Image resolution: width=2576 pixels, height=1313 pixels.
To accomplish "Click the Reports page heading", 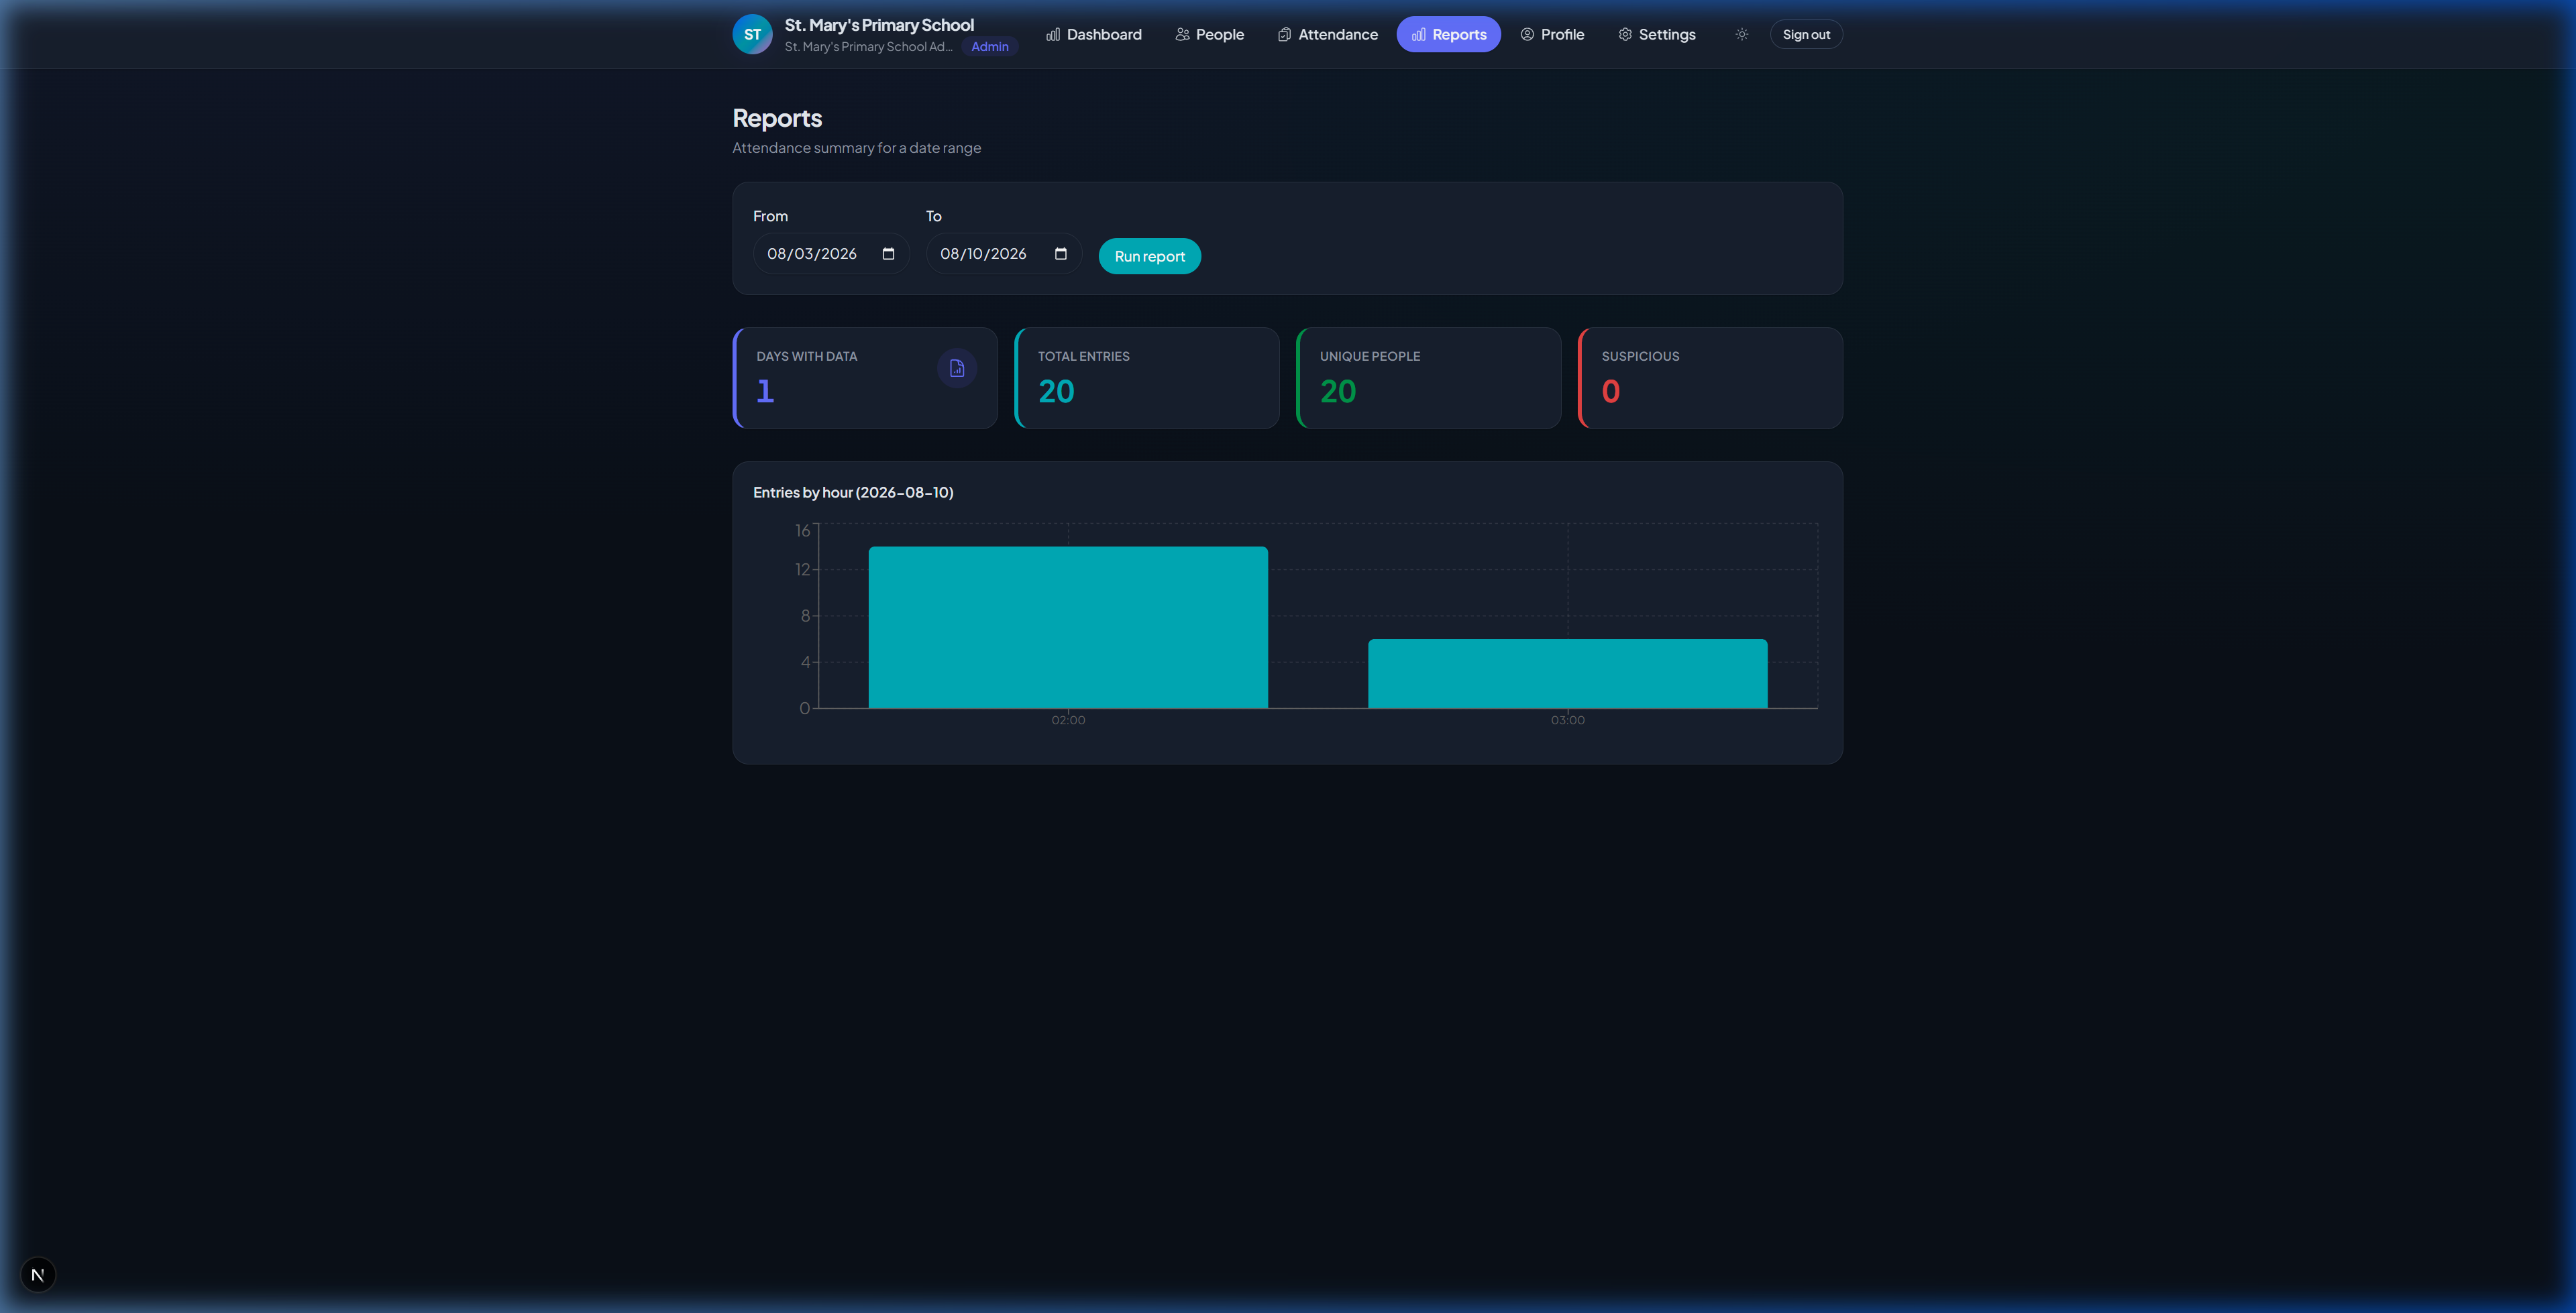I will pos(777,118).
